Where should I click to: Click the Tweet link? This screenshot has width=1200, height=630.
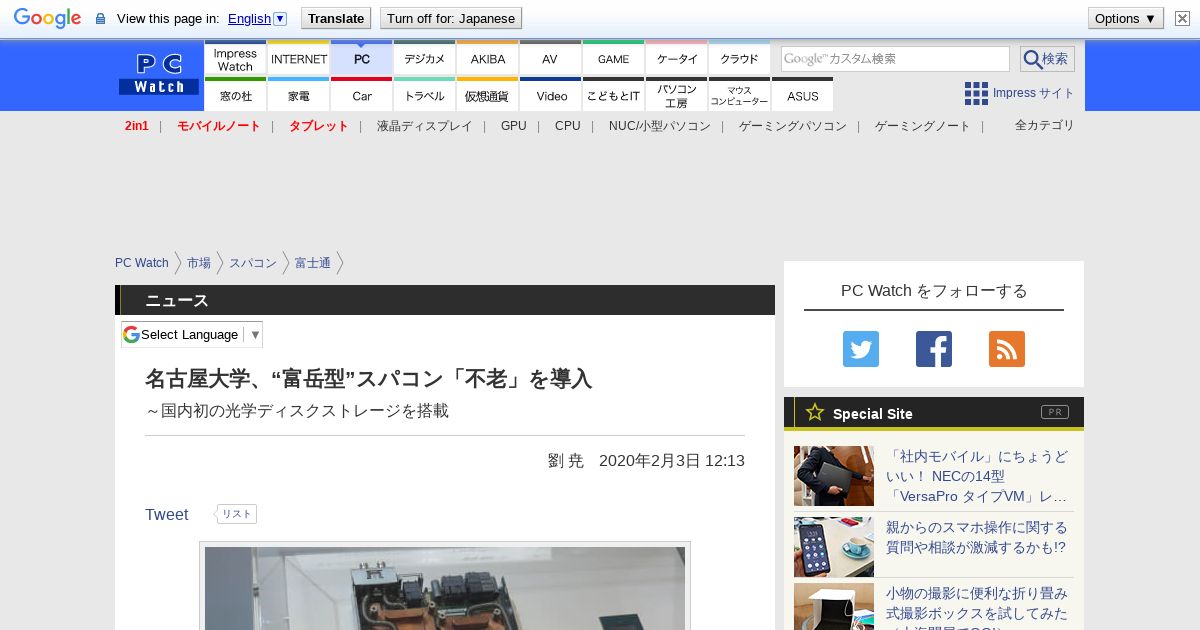[166, 514]
